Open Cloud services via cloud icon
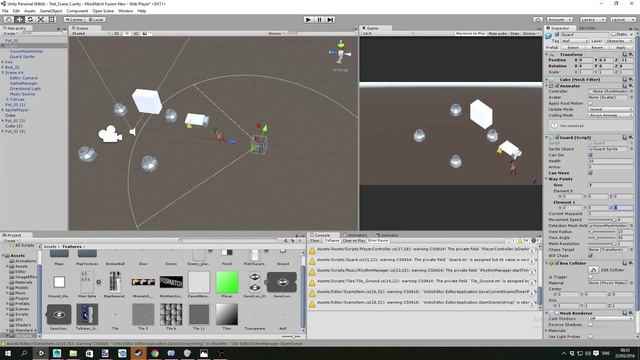The image size is (640, 360). (x=538, y=19)
